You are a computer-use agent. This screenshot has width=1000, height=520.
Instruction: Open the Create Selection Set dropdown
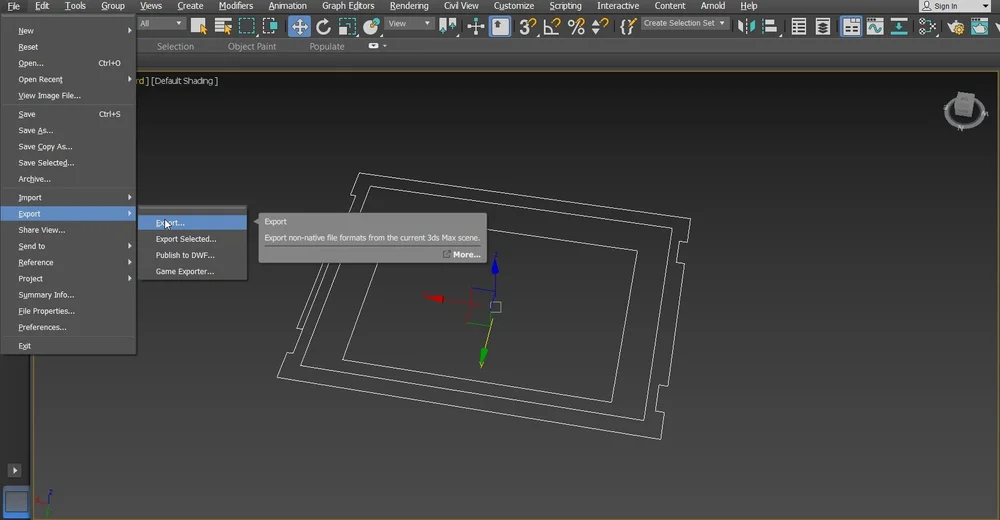(x=684, y=23)
